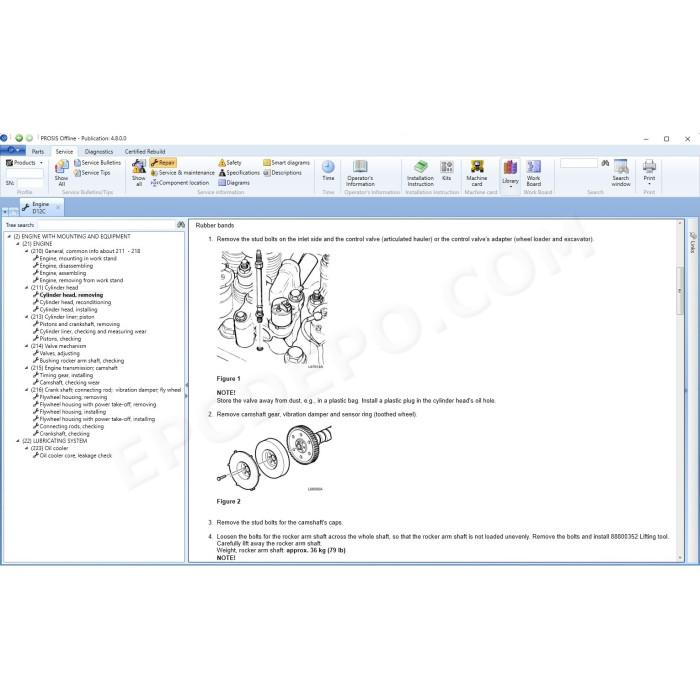Click the binoculars search icon in ribbon

coord(605,163)
